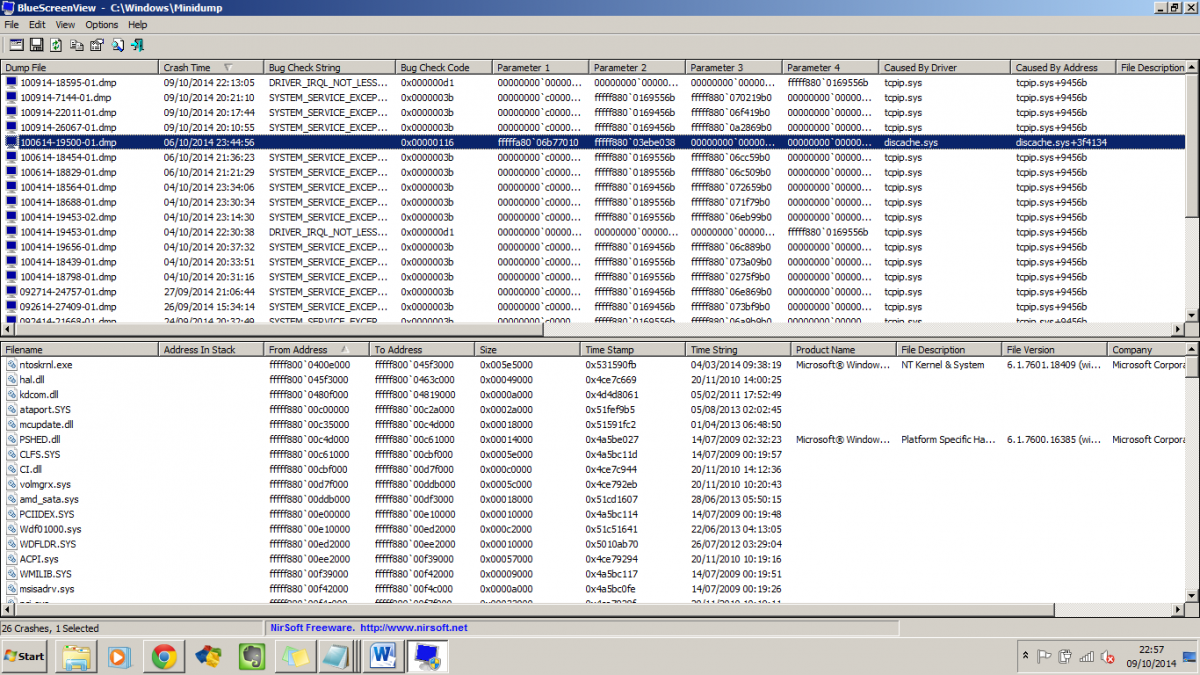Sort by Caused By Driver column
Image resolution: width=1200 pixels, height=675 pixels.
945,68
